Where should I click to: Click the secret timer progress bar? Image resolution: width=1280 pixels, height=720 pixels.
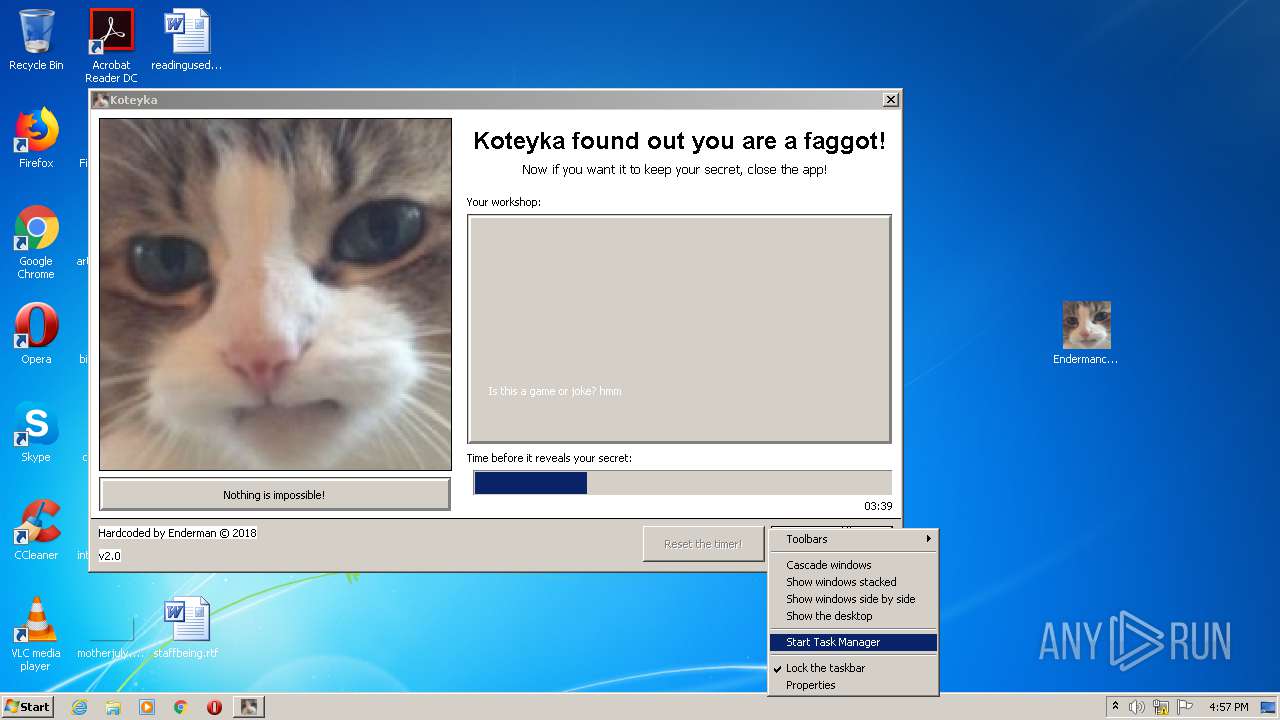(x=682, y=483)
